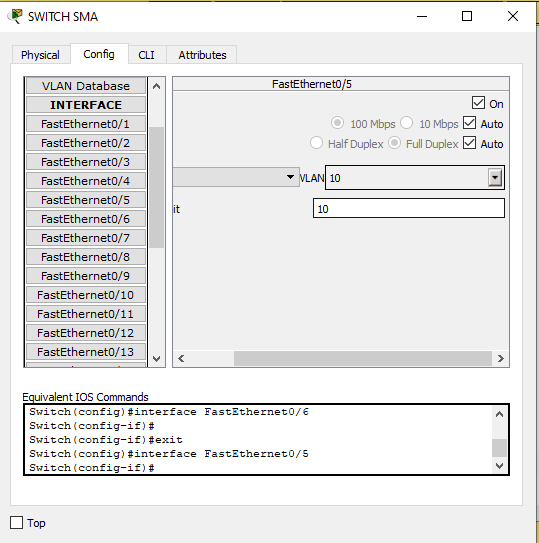Screen dimensions: 539x543
Task: Click the interface list scroll down arrow
Action: [157, 359]
